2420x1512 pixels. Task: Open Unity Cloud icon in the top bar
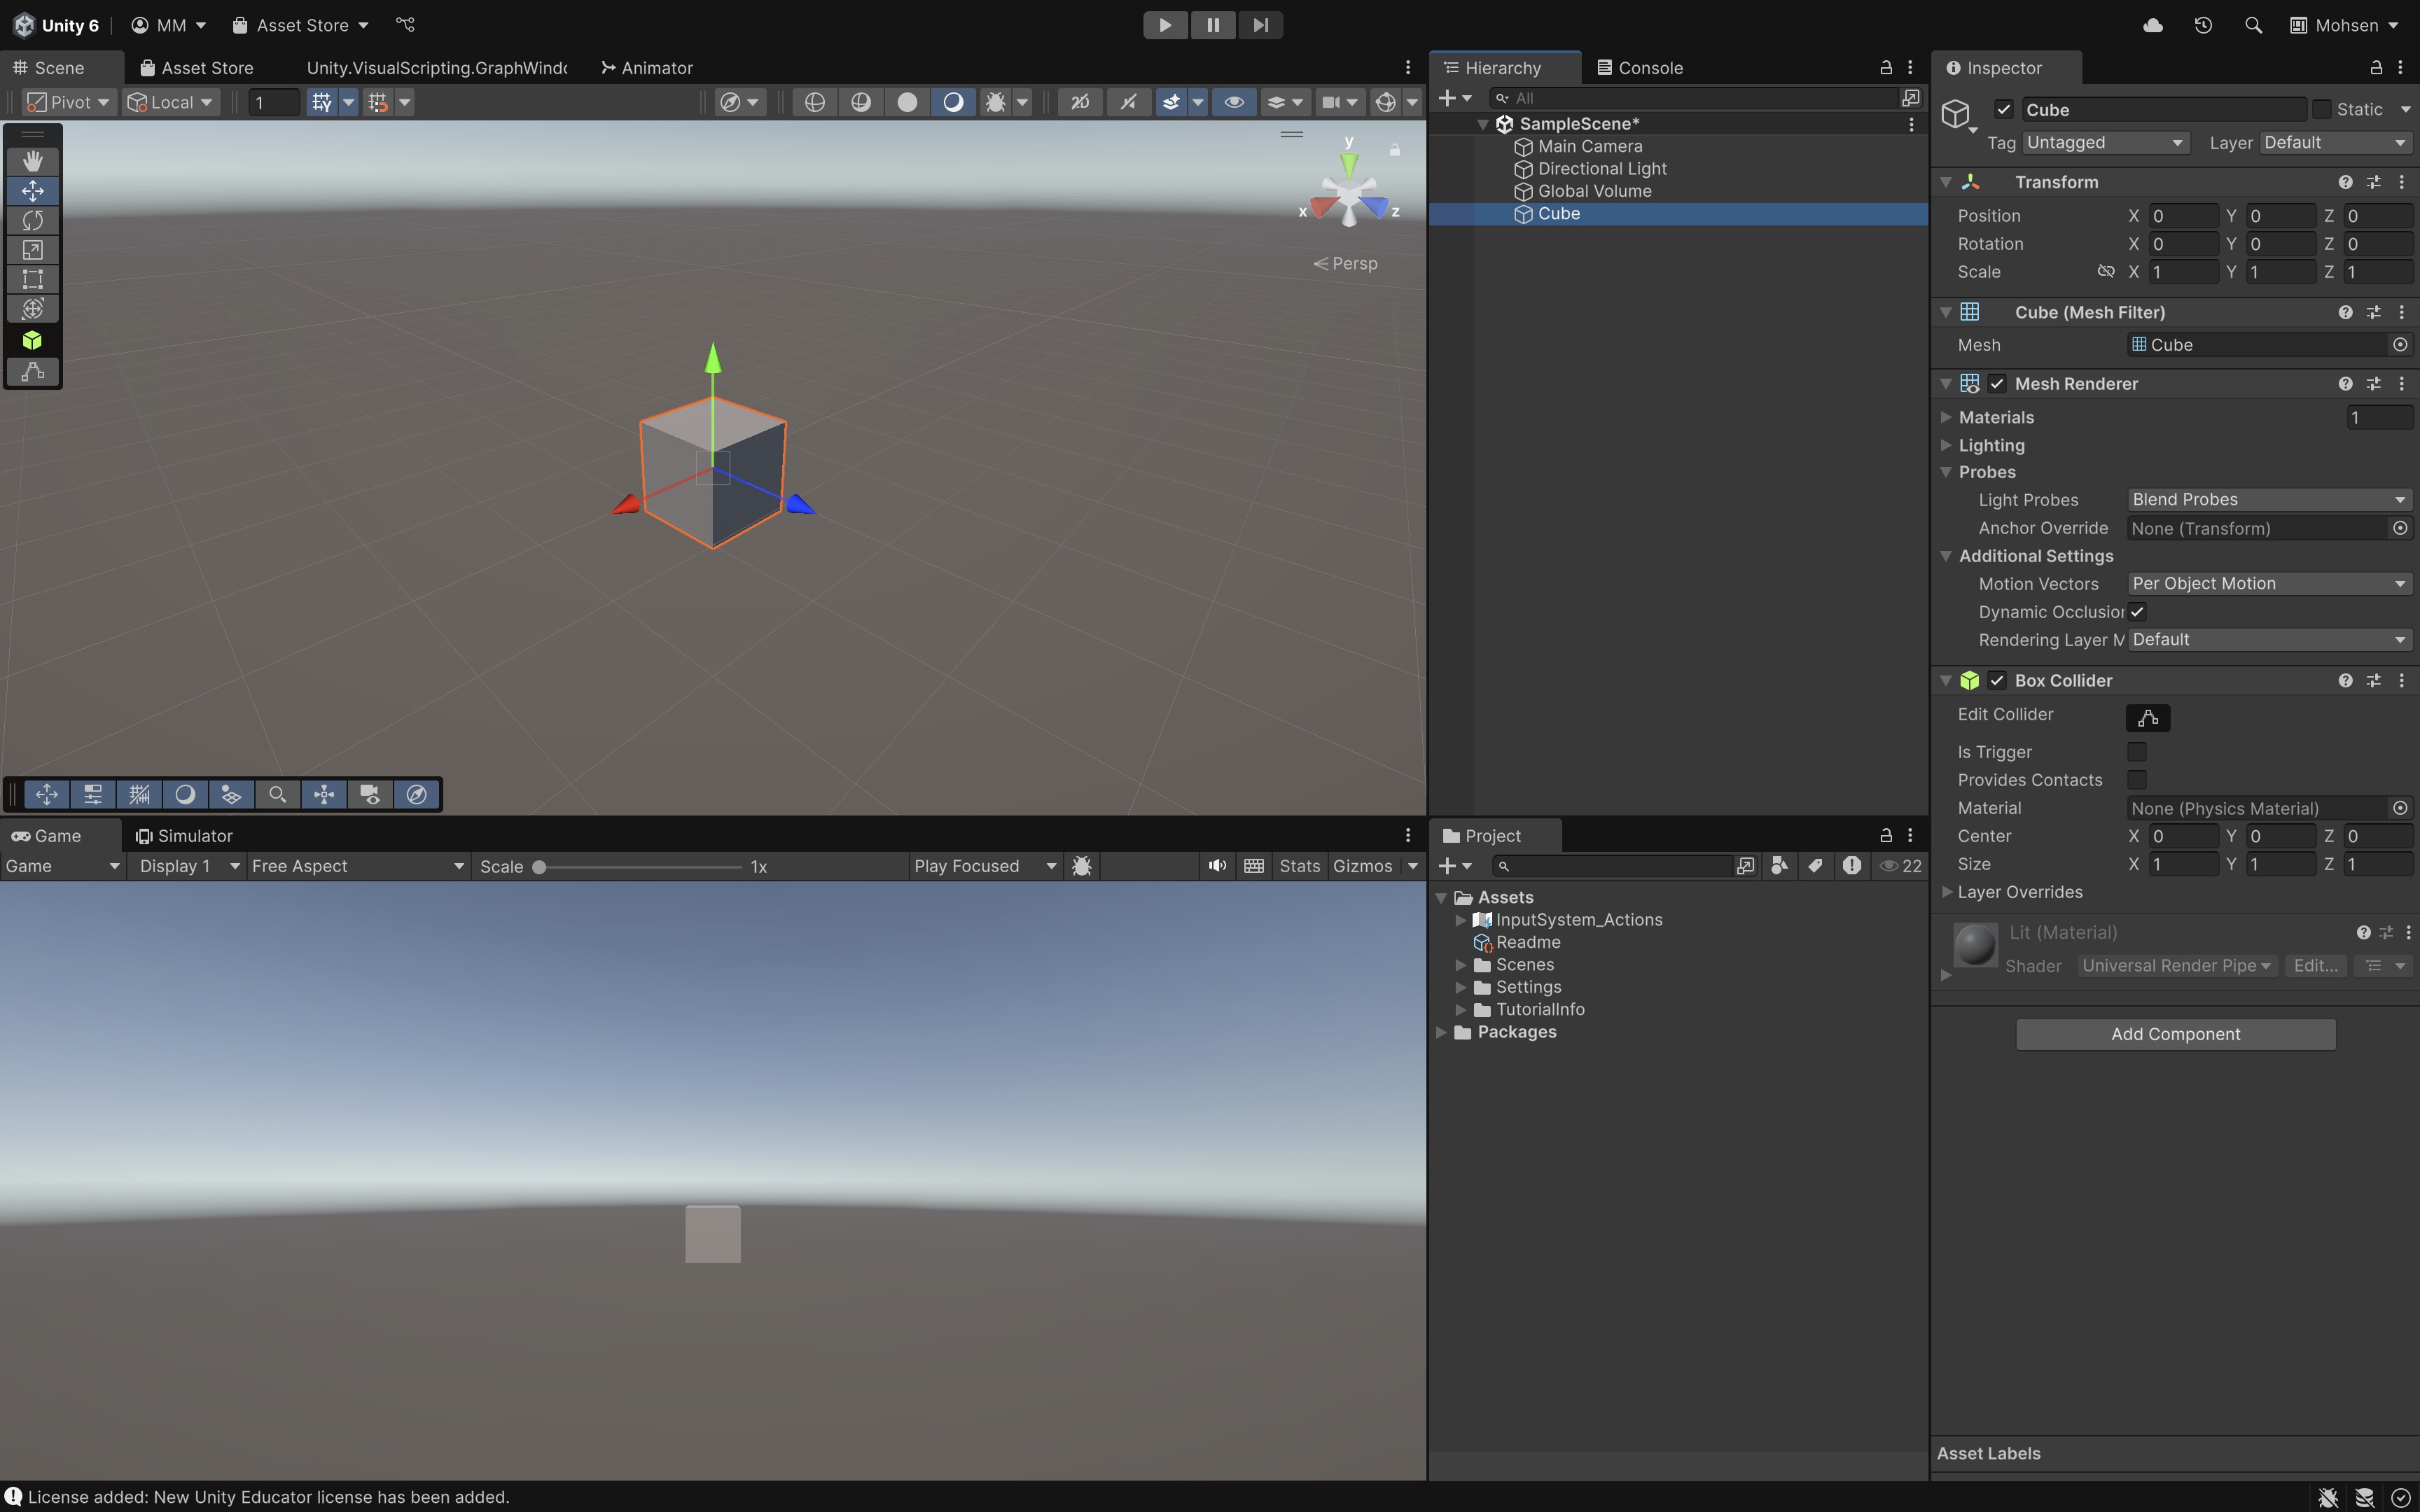2153,25
